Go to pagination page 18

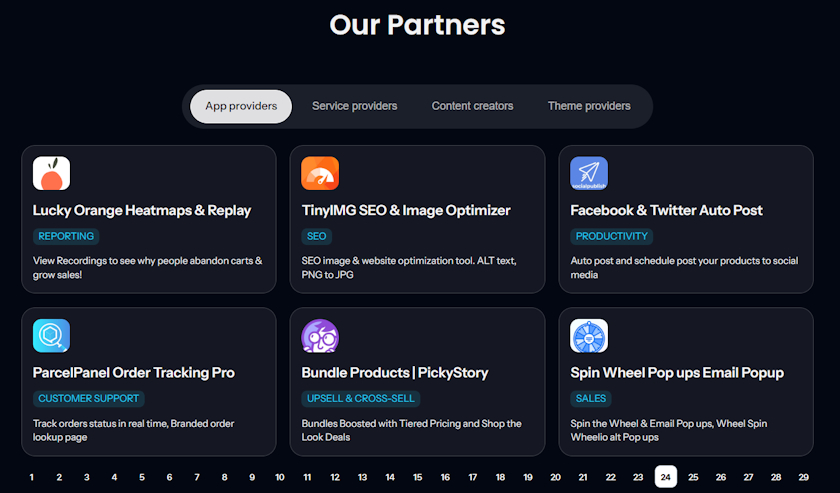[x=500, y=477]
